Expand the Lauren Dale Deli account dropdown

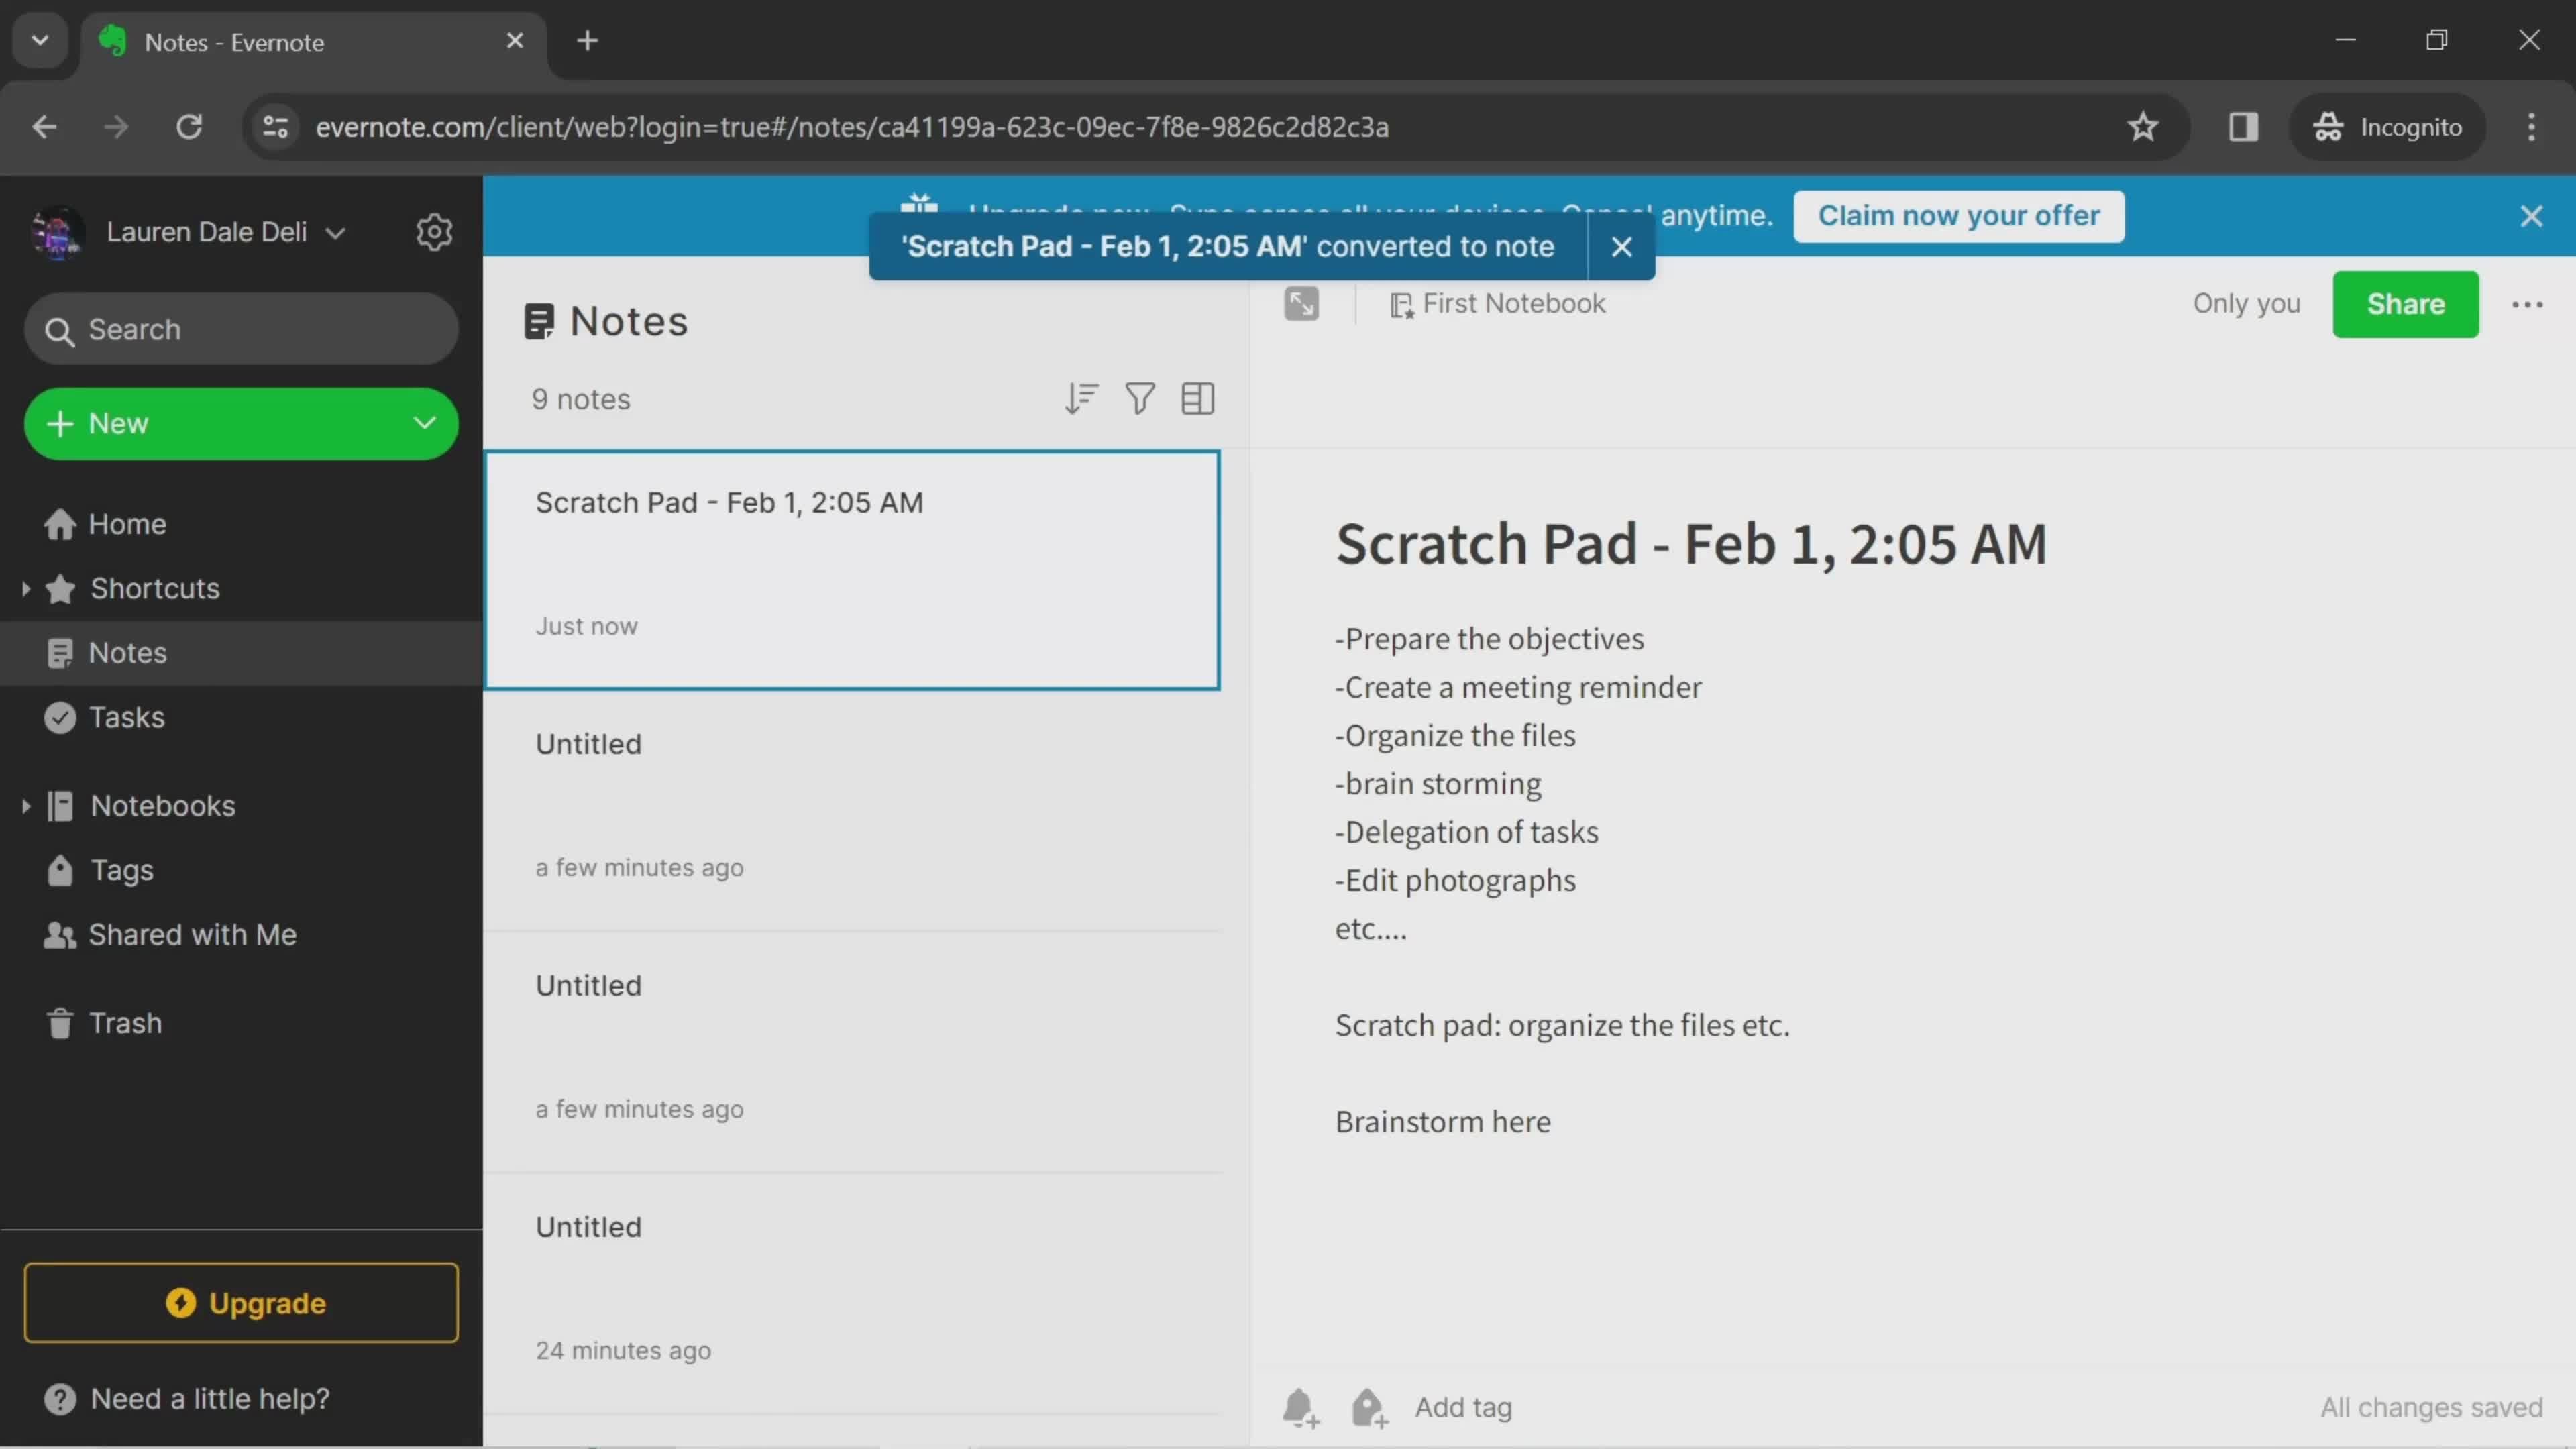334,231
